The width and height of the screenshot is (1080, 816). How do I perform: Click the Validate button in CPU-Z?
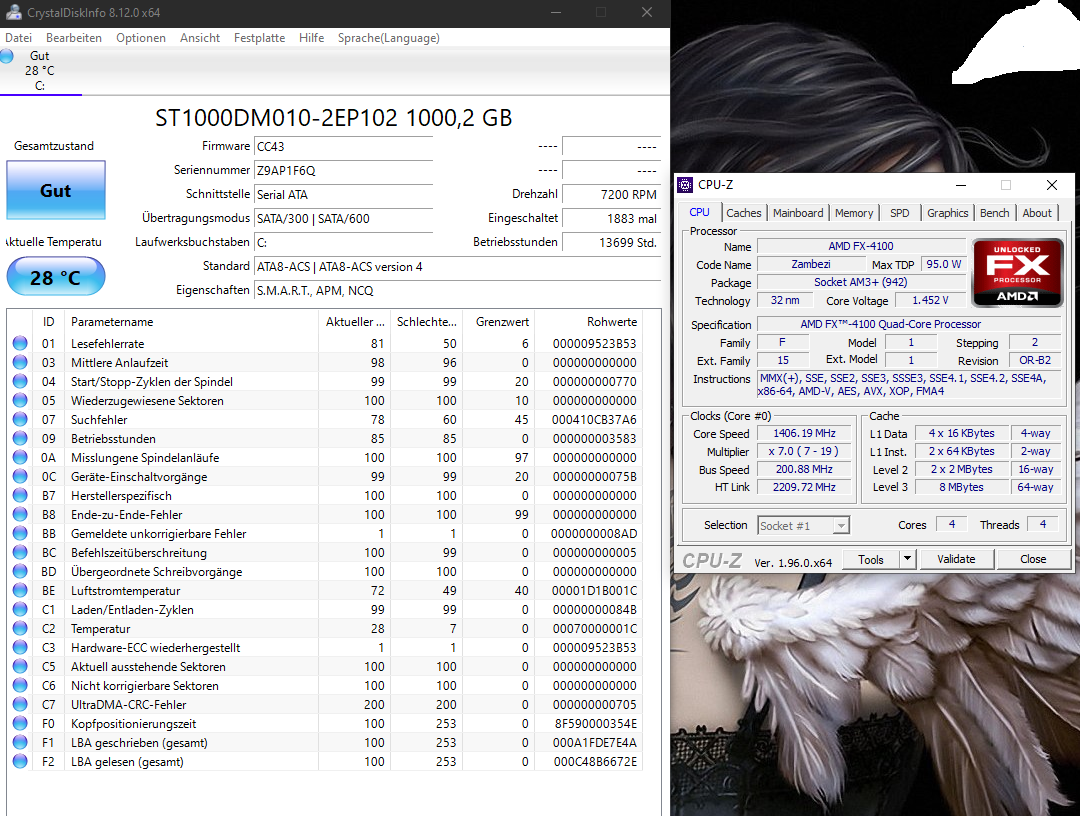tap(956, 559)
